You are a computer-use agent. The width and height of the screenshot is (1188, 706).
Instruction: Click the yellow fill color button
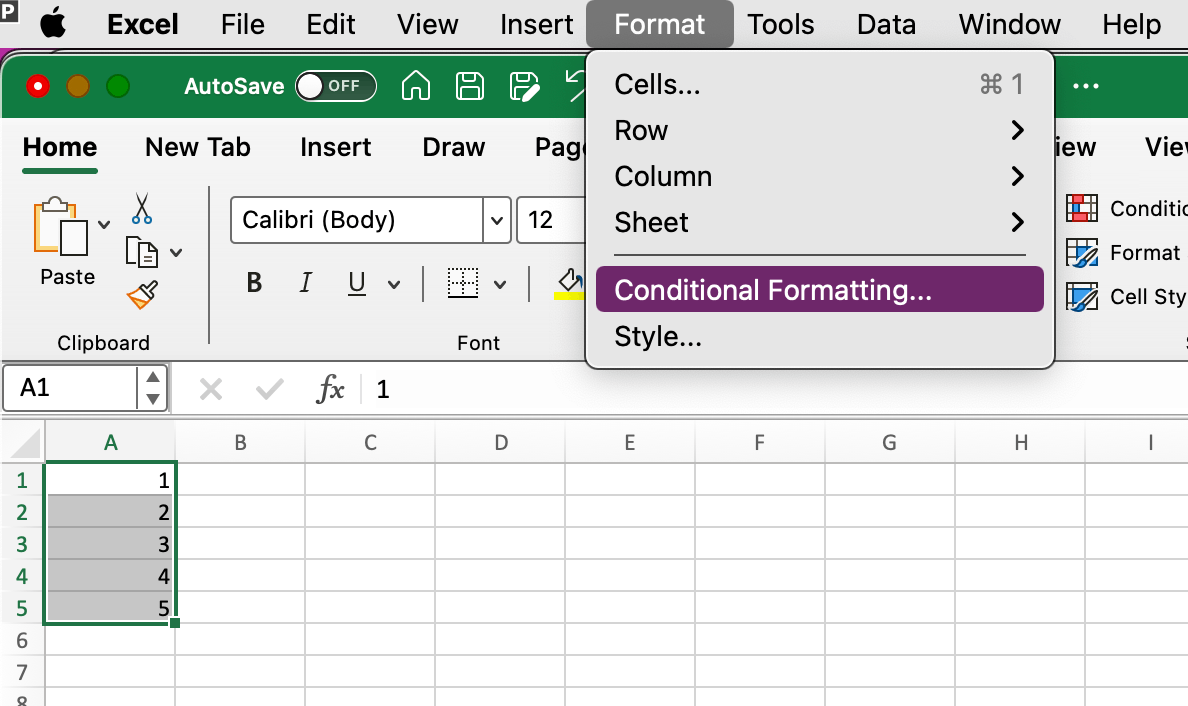pos(569,283)
